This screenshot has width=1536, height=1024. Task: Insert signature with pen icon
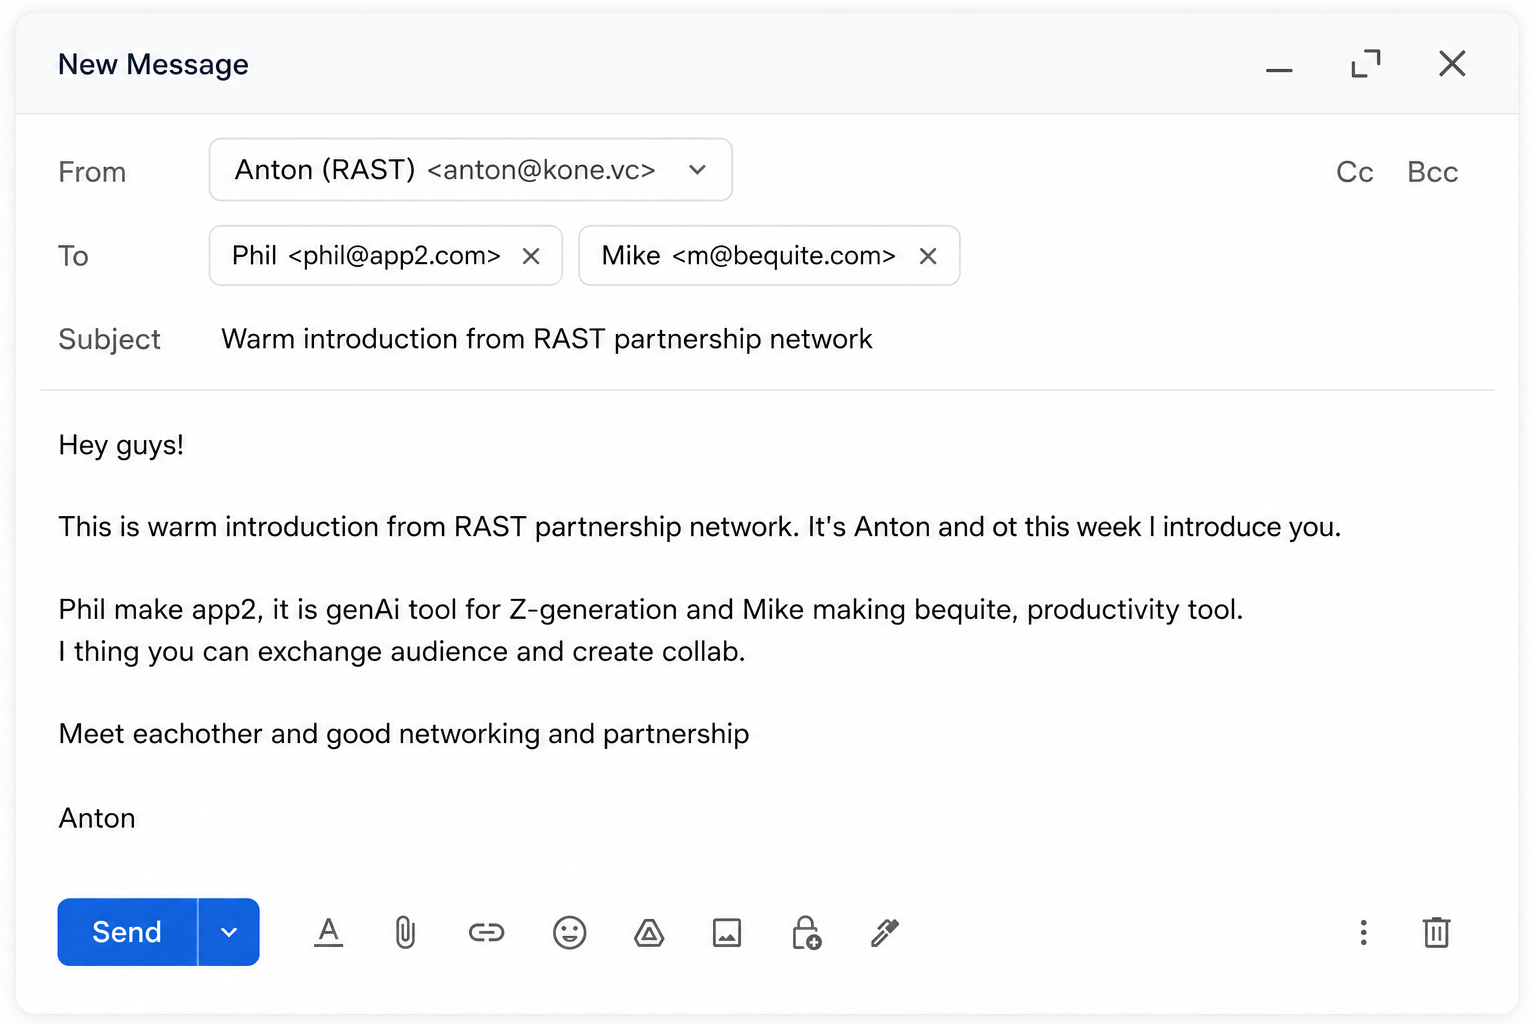885,933
